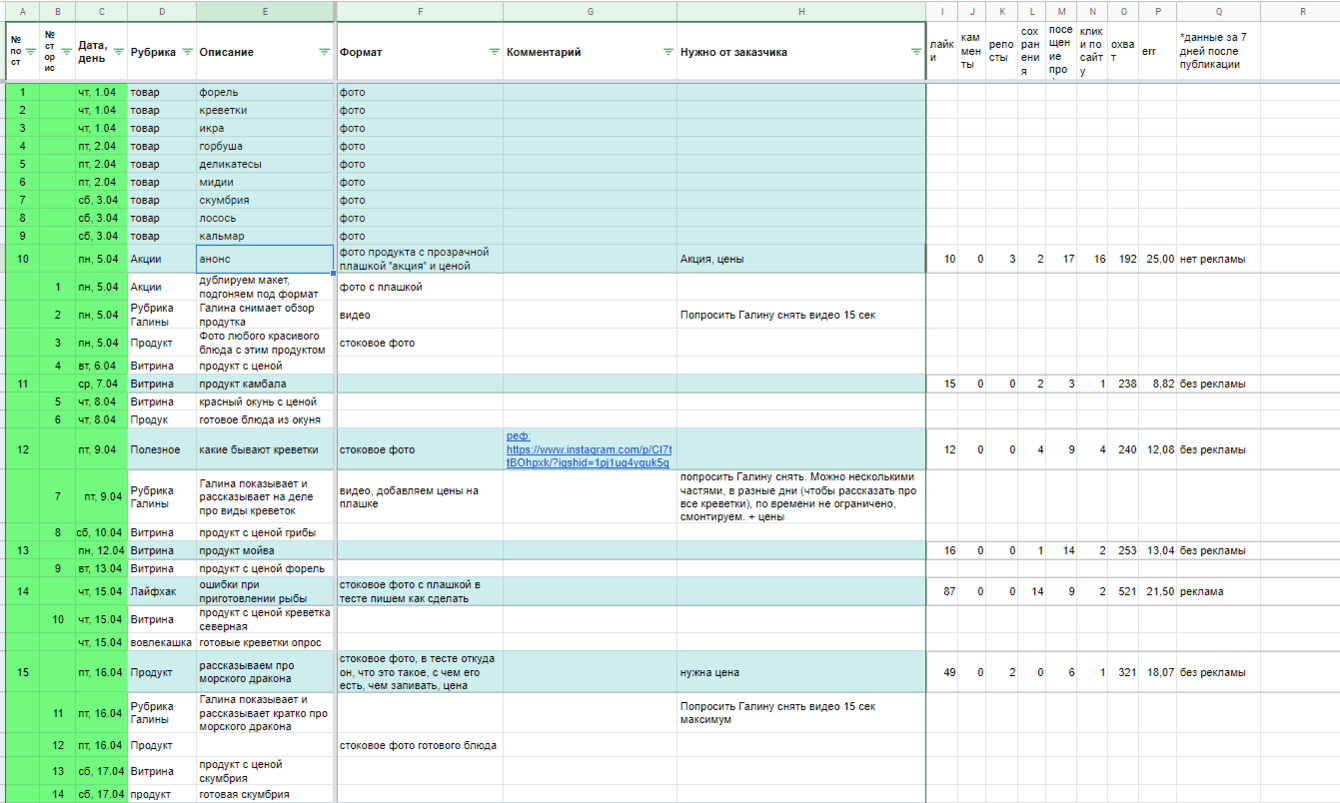Open the filter dropdown for Комментарий column
1340x803 pixels.
click(668, 52)
